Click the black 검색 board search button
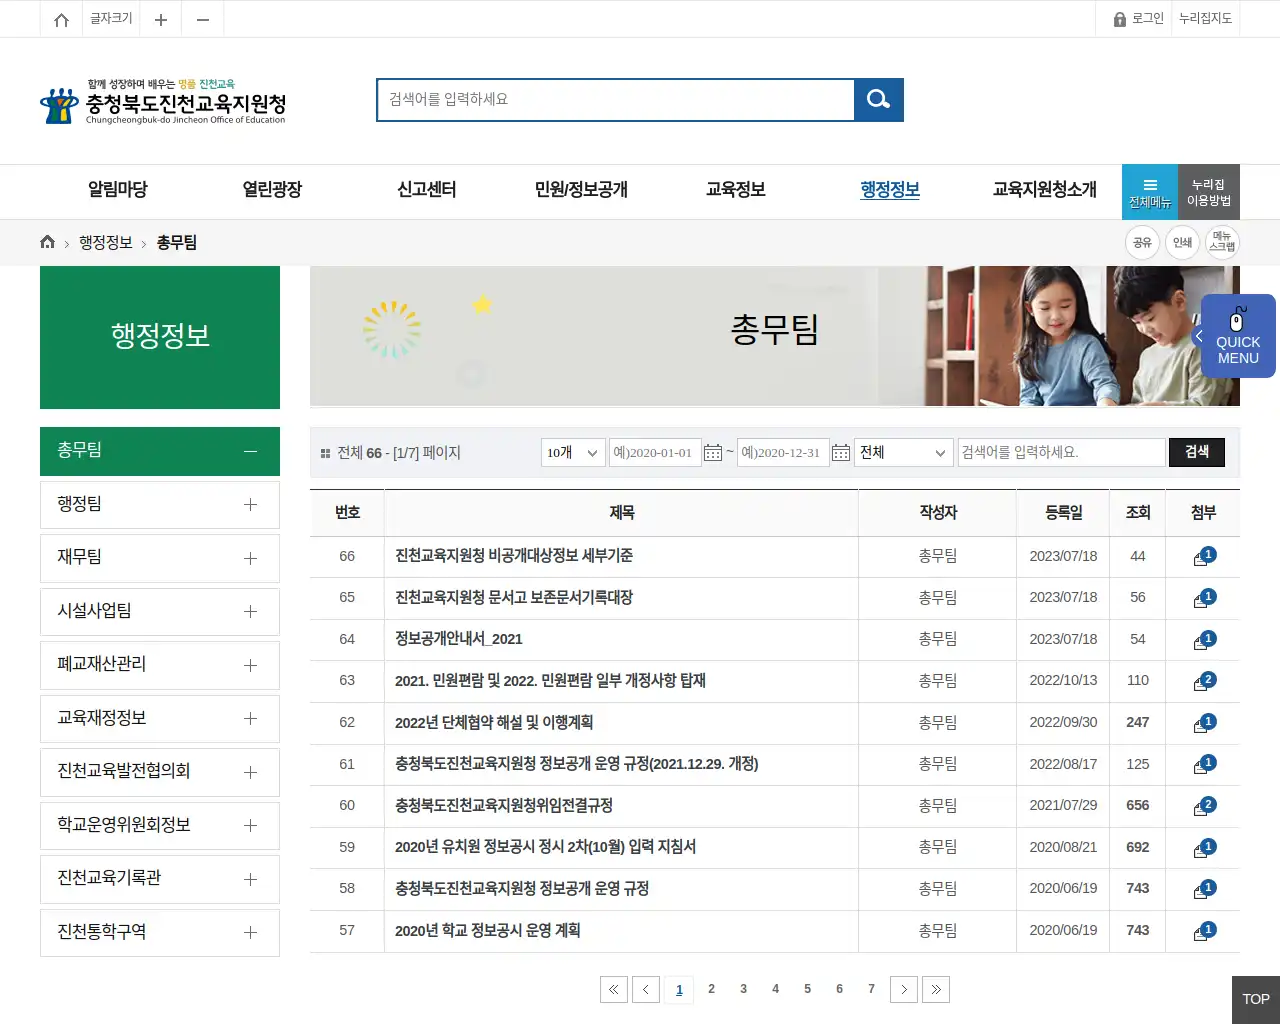This screenshot has height=1024, width=1280. click(1197, 452)
